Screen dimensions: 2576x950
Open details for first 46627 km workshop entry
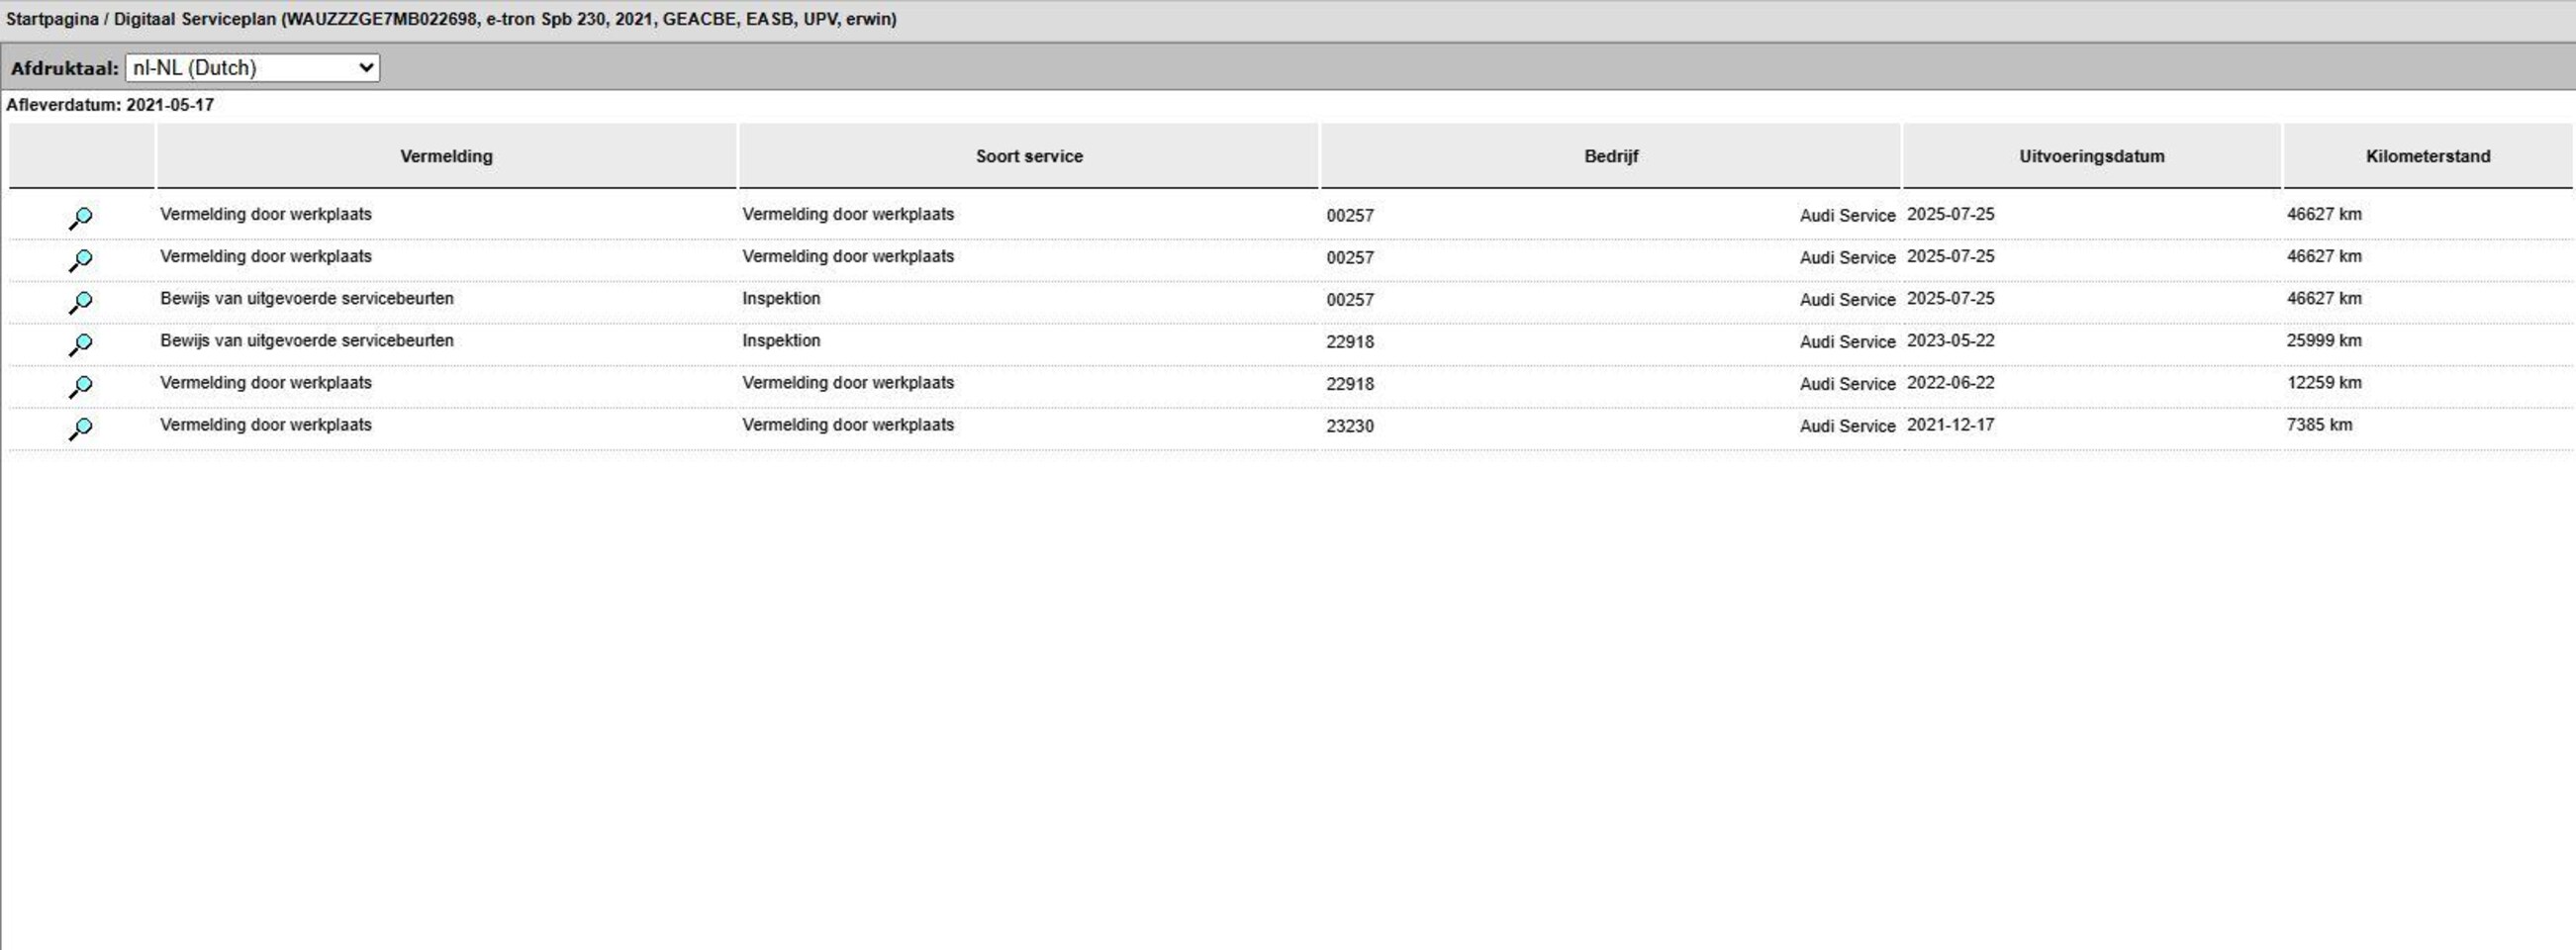(x=80, y=217)
